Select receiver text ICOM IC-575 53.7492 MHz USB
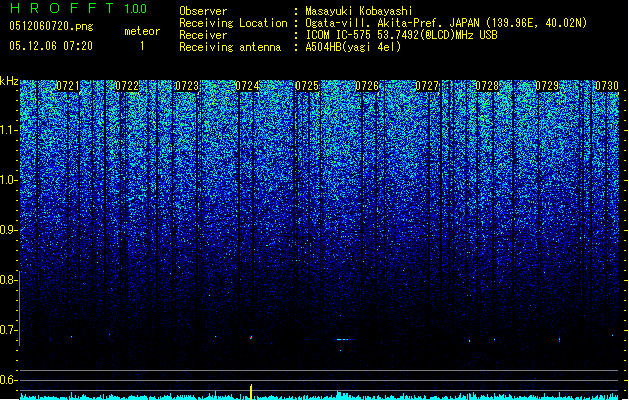Viewport: 629px width, 400px height. [x=402, y=35]
